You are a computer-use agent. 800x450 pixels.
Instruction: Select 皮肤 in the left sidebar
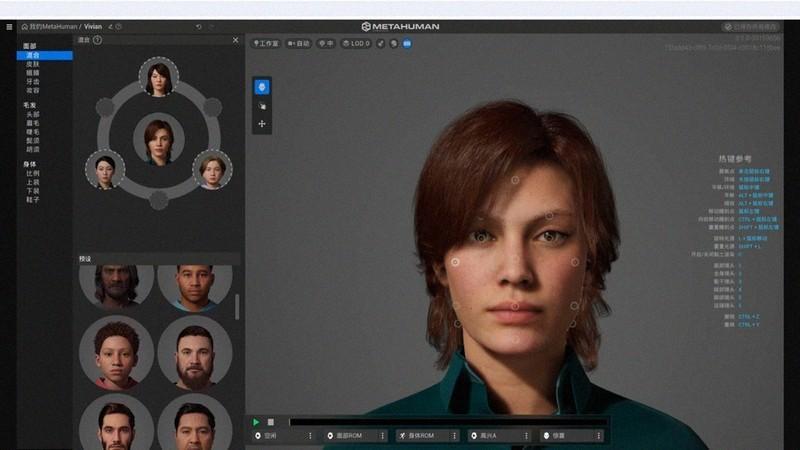click(x=33, y=64)
